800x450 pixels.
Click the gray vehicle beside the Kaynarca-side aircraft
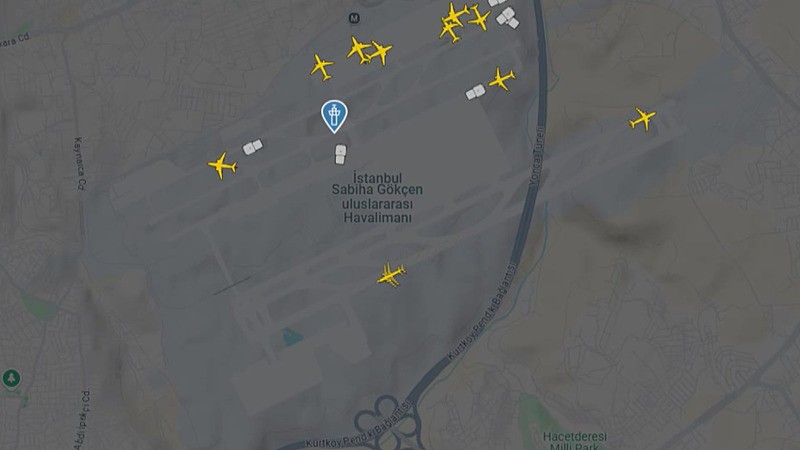252,147
